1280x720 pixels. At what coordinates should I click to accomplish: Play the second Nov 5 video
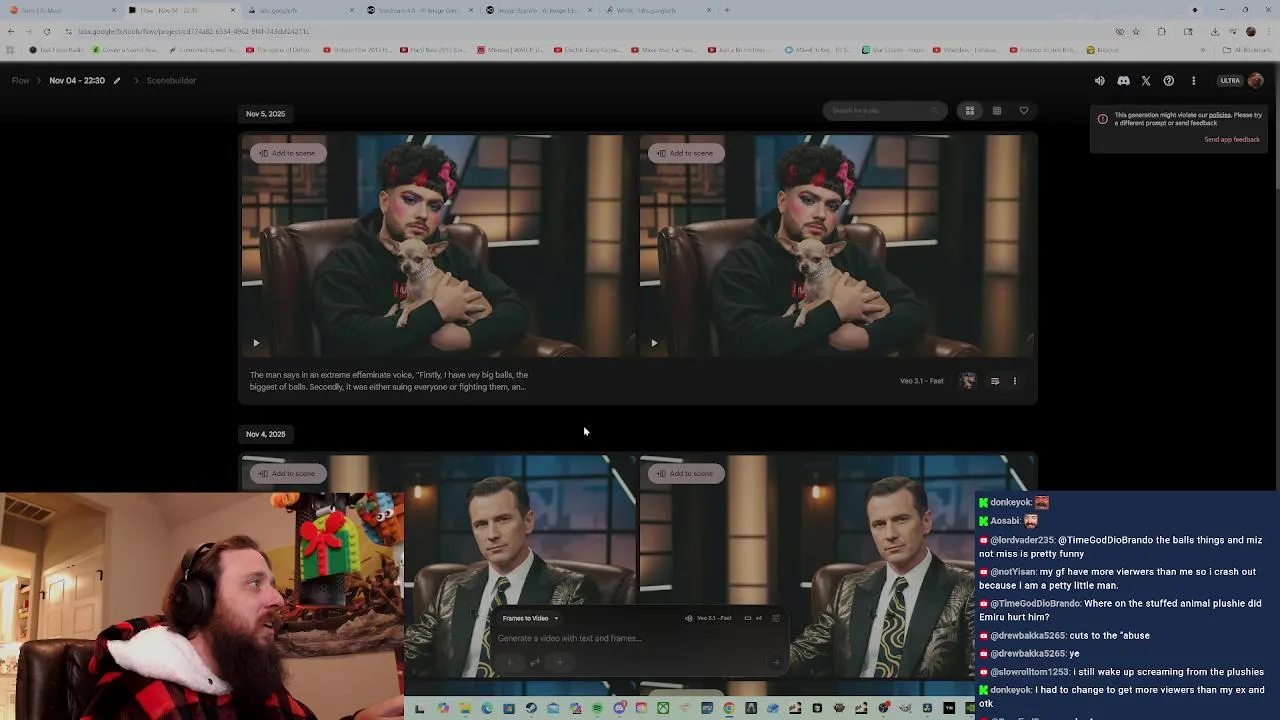tap(654, 343)
